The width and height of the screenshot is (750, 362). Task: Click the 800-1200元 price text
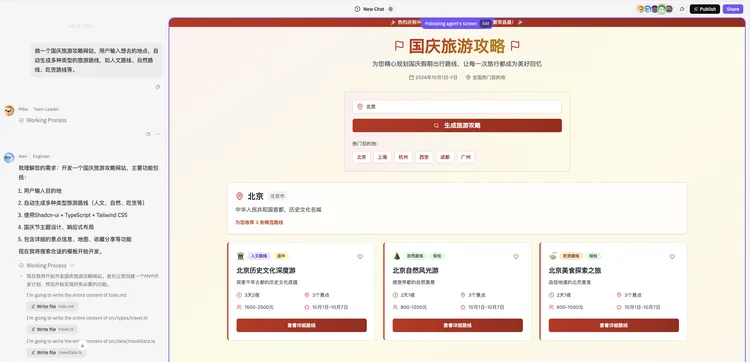click(x=413, y=307)
